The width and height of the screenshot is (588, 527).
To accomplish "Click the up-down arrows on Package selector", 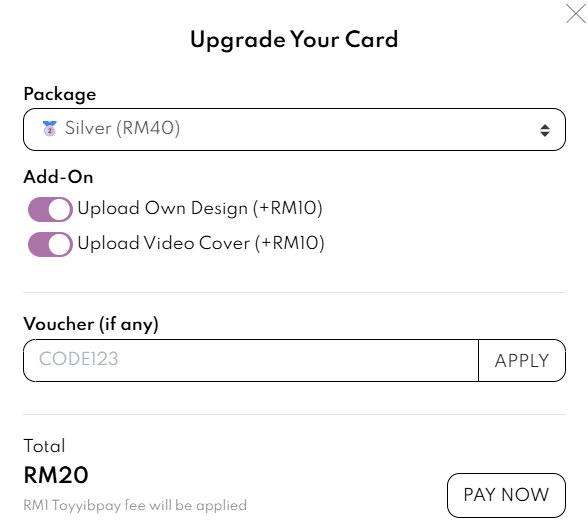I will [544, 130].
